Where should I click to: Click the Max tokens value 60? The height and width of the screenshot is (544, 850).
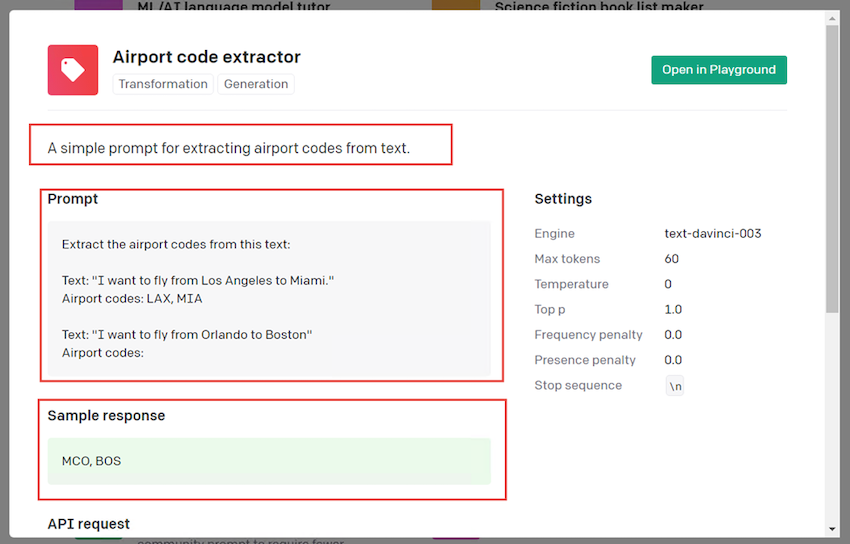coord(672,259)
